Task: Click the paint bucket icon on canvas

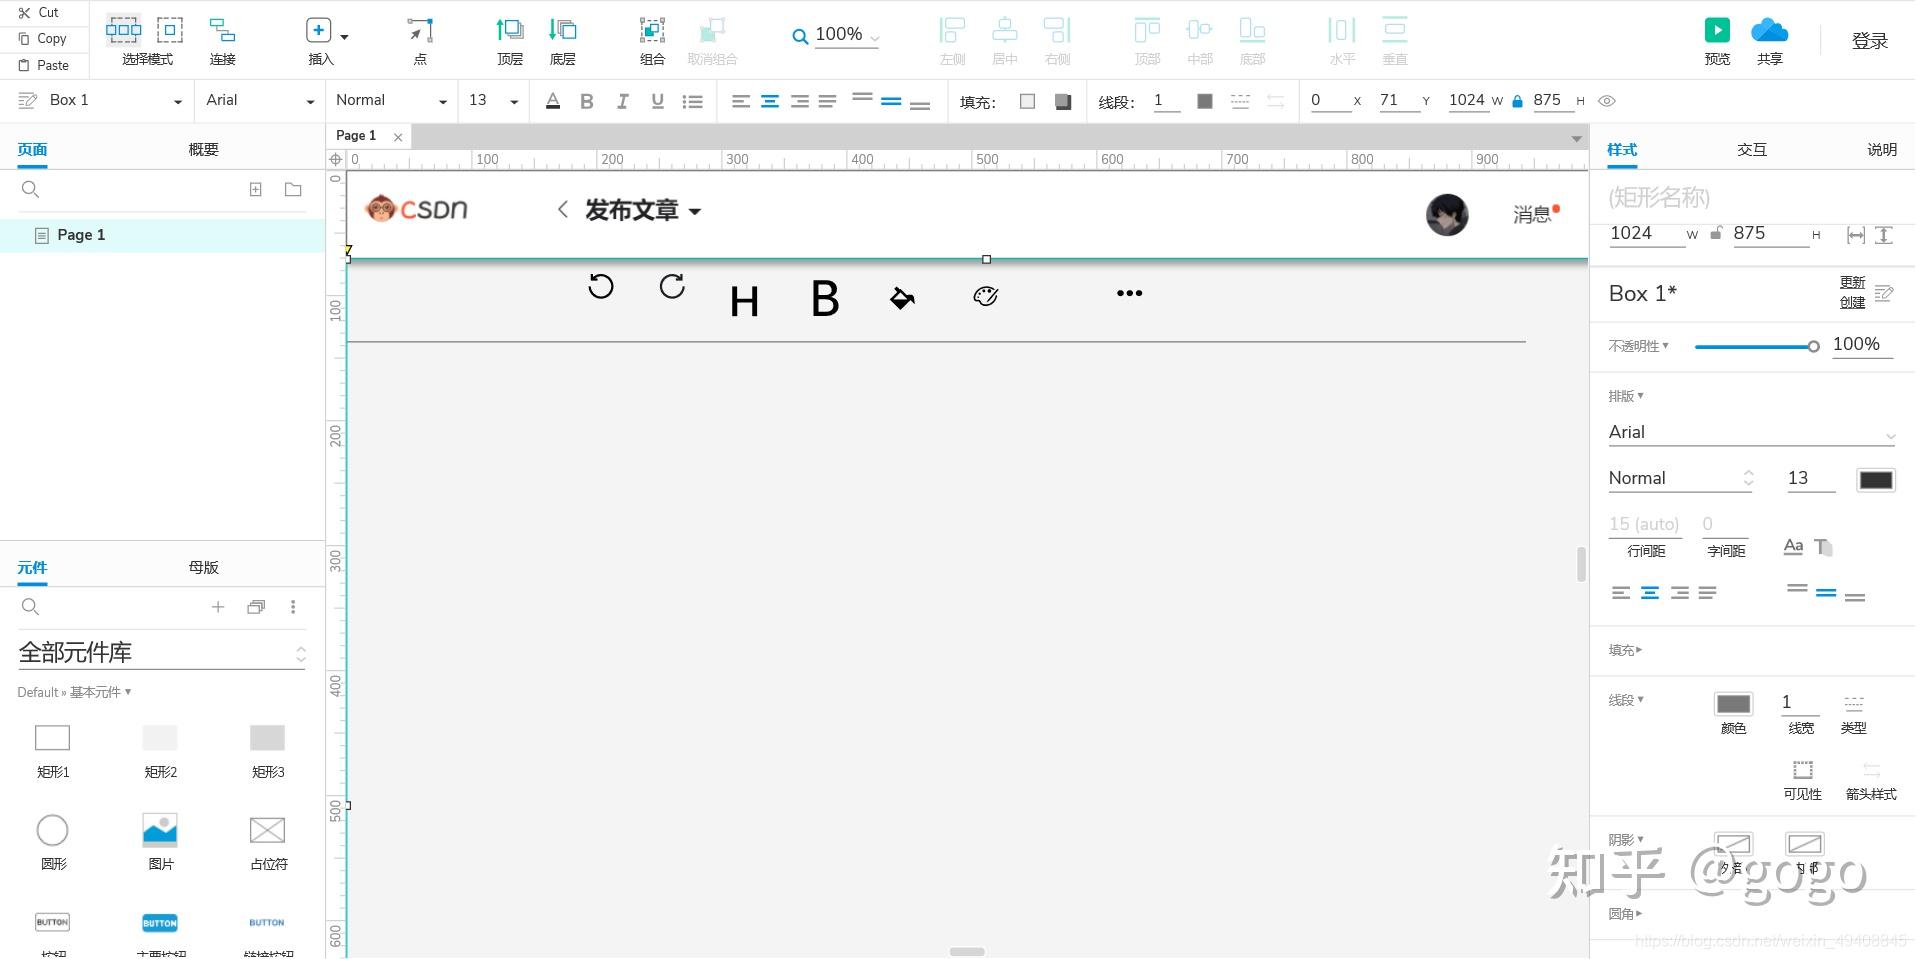Action: tap(902, 297)
